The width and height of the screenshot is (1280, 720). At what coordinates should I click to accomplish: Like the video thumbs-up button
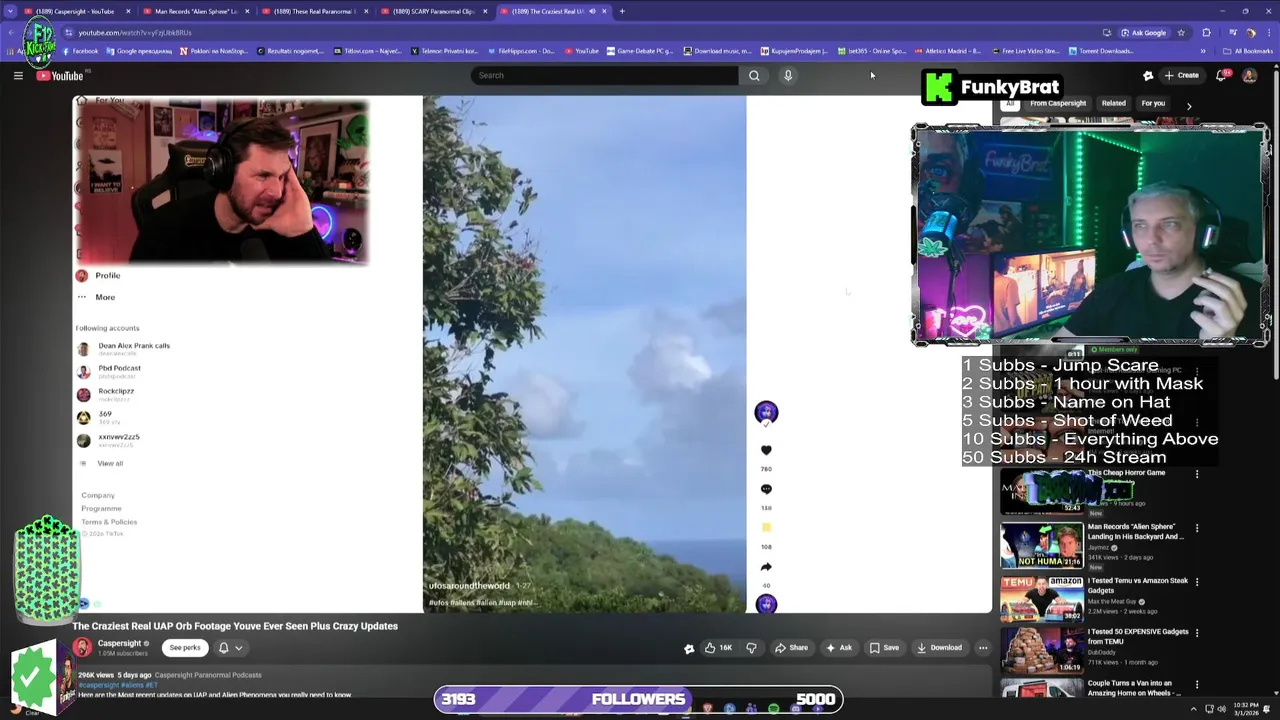click(719, 647)
